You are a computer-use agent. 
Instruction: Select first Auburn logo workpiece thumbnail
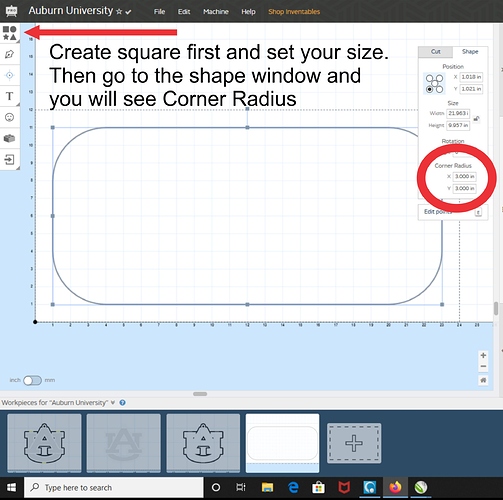coord(44,443)
